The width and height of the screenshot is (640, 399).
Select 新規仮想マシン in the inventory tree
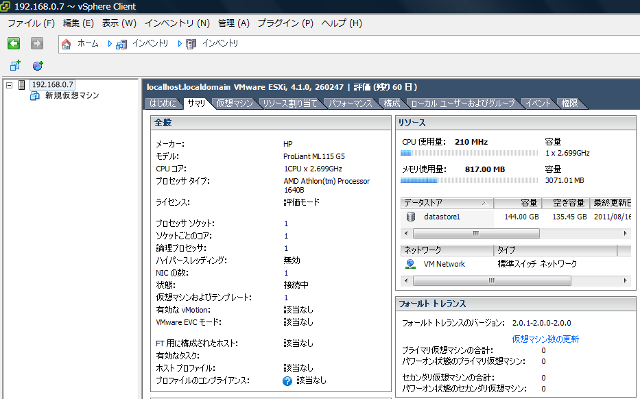coord(72,96)
